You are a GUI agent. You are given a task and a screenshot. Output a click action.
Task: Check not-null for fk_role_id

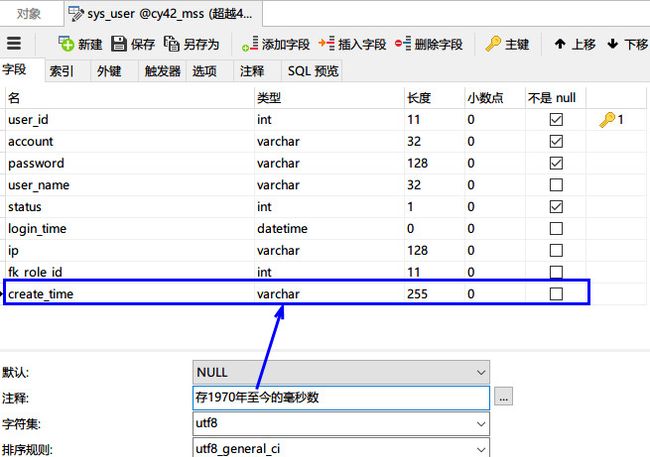pyautogui.click(x=556, y=272)
